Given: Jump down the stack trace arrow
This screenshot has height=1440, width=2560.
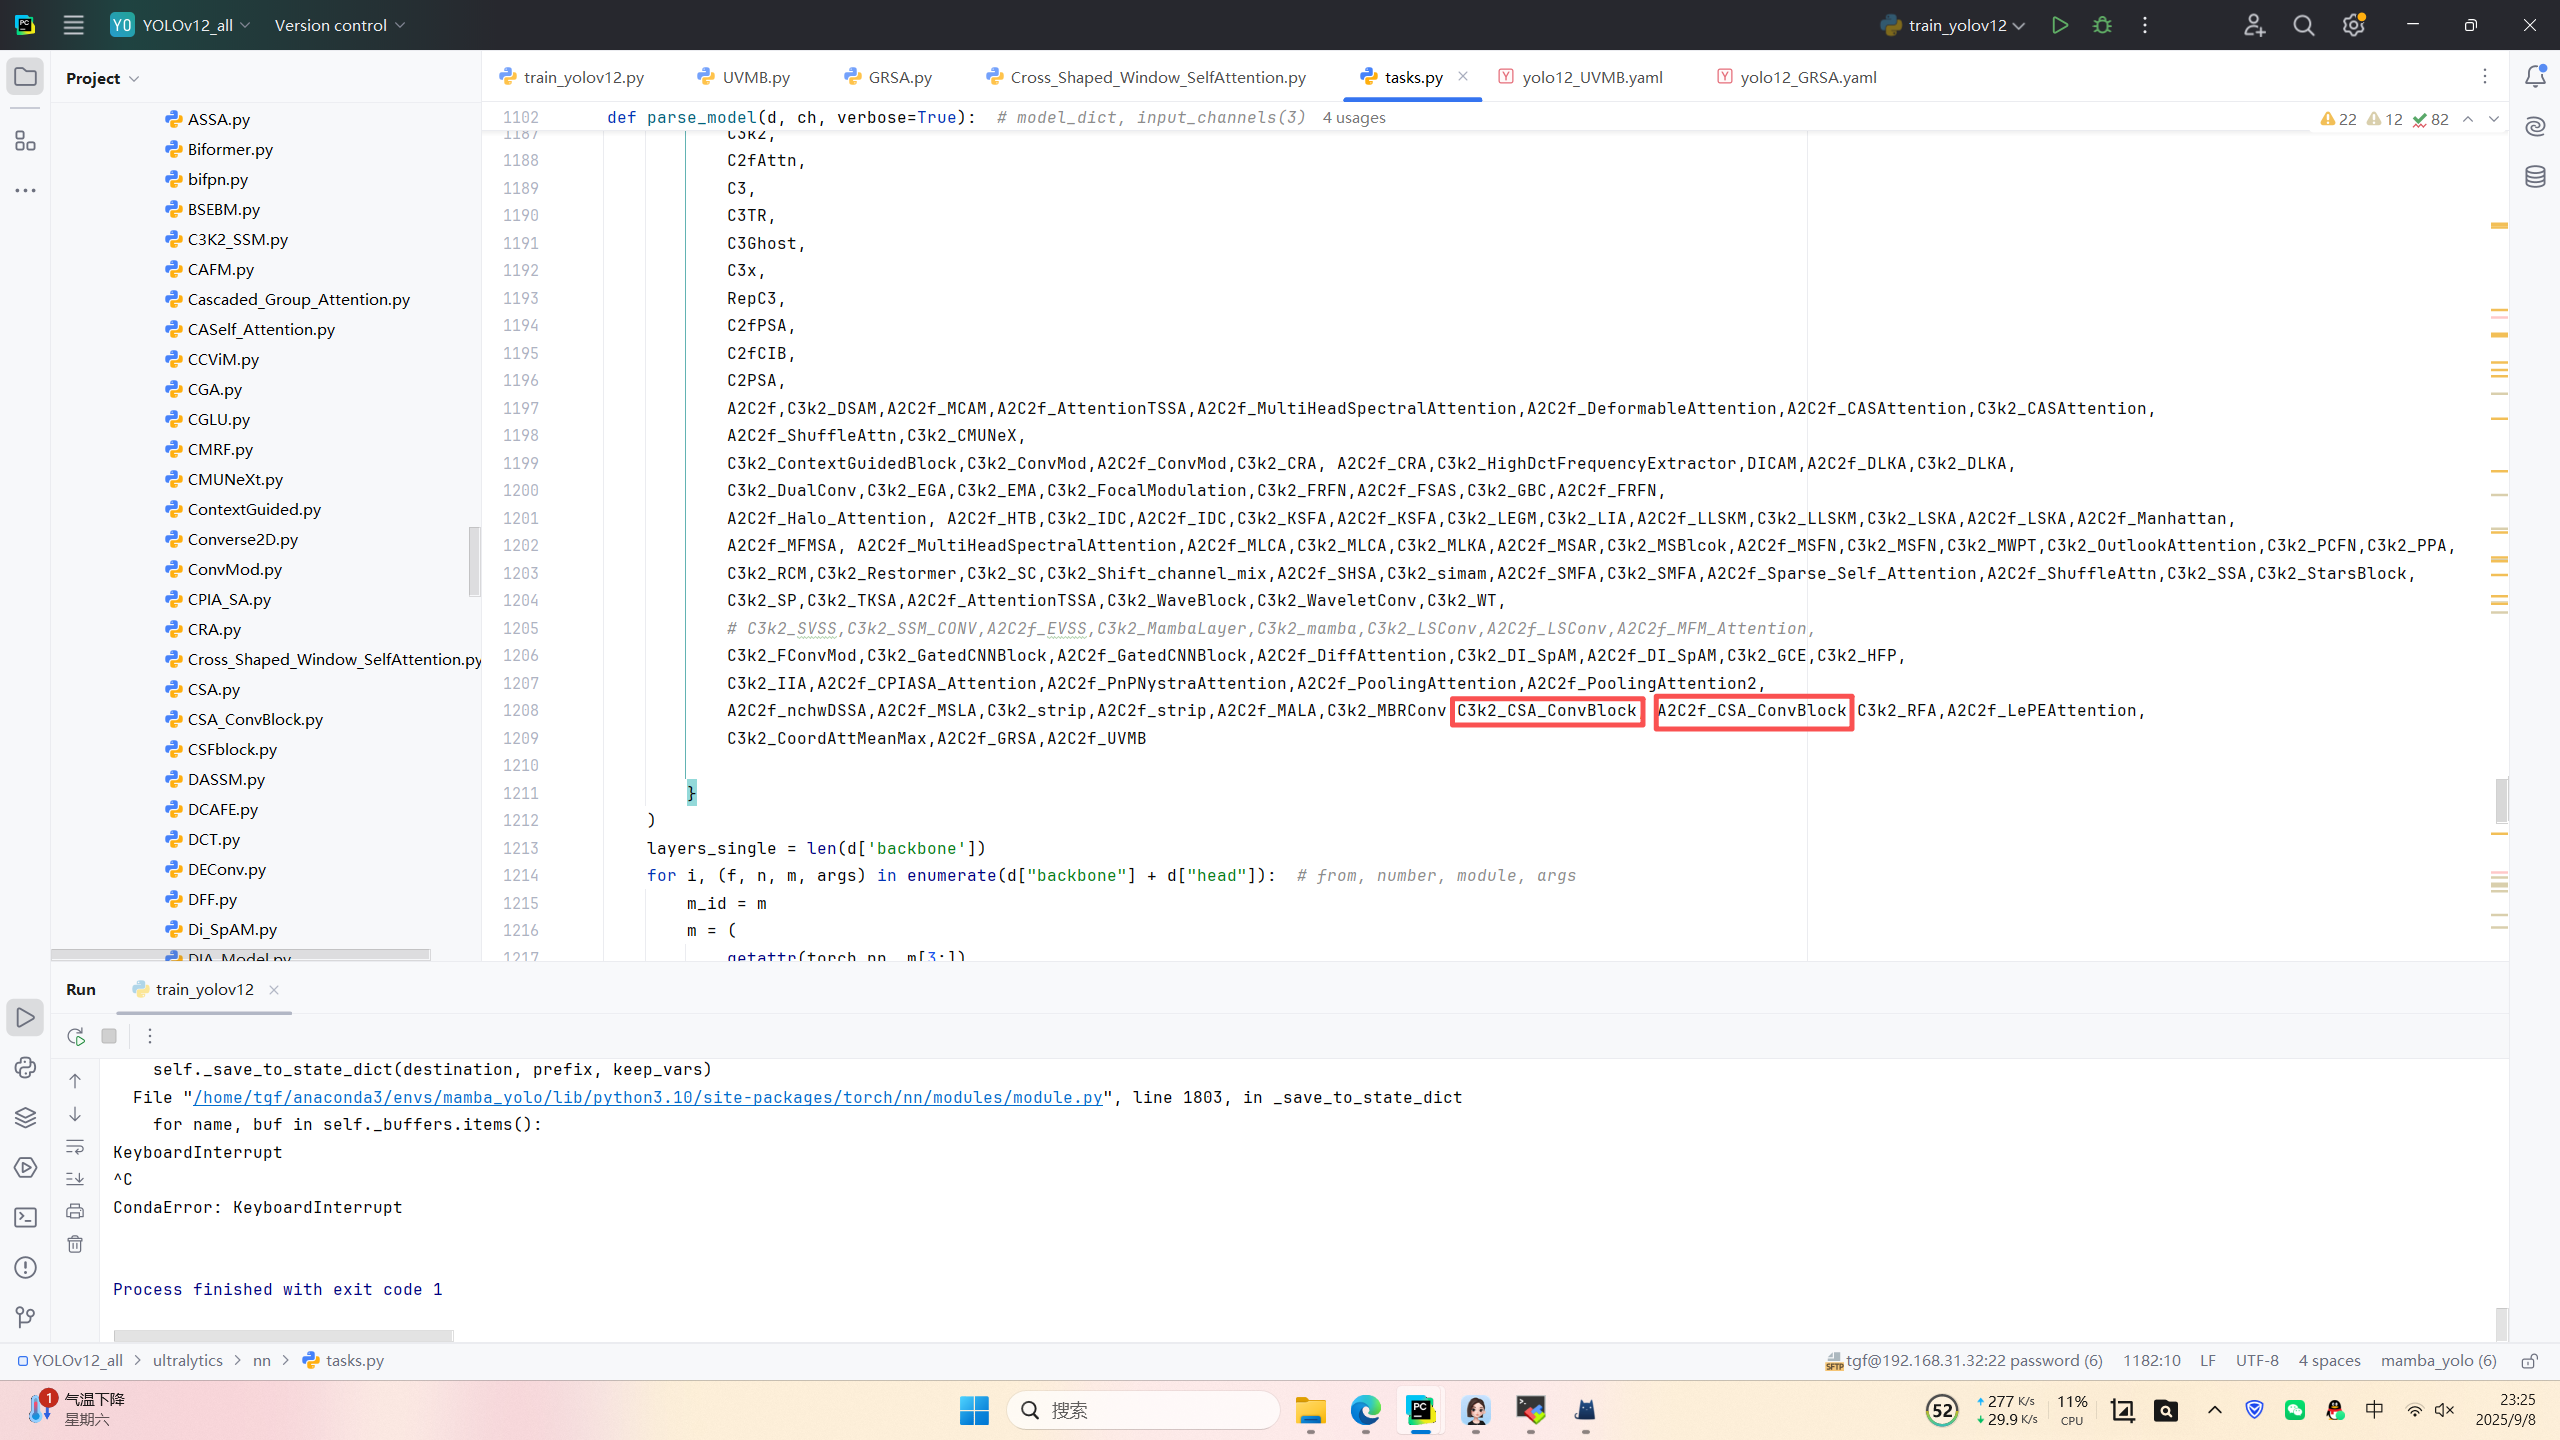Looking at the screenshot, I should pos(75,1114).
